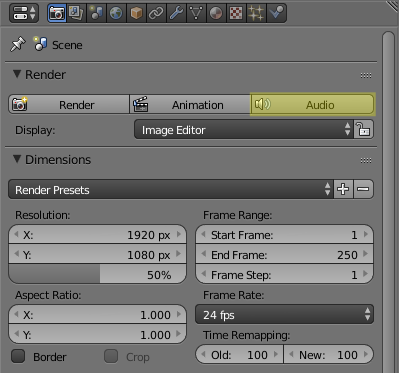Click the 50% resolution percentage slider

pos(97,275)
